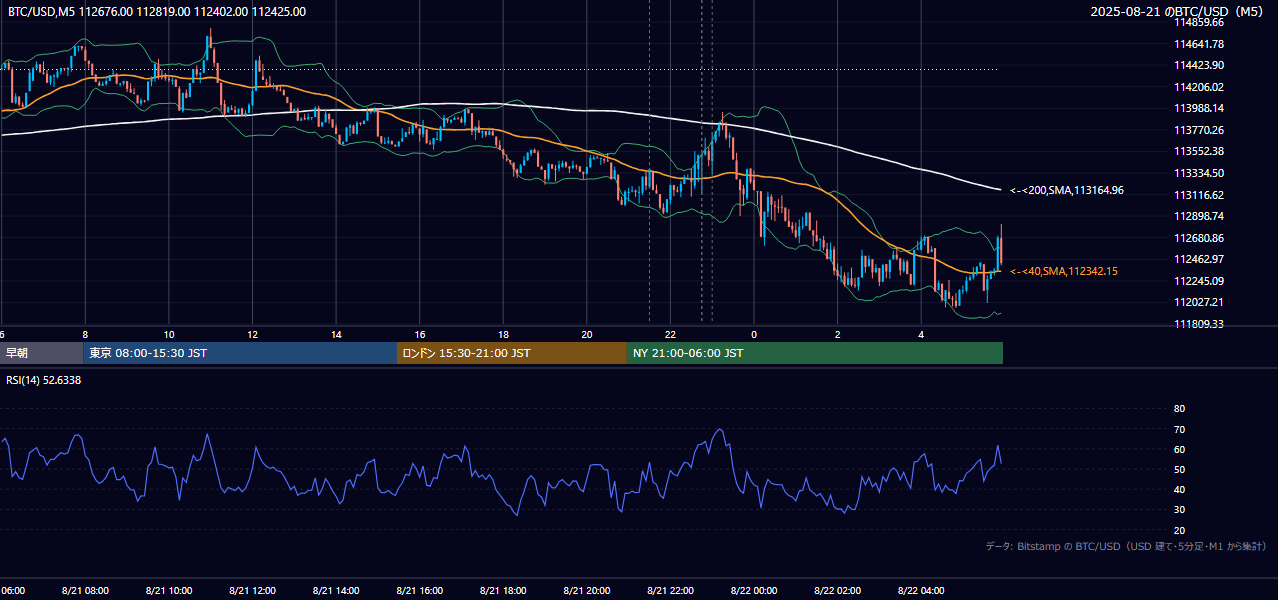Viewport: 1278px width, 600px height.
Task: Click the RSI axis label 80
Action: pos(1179,409)
